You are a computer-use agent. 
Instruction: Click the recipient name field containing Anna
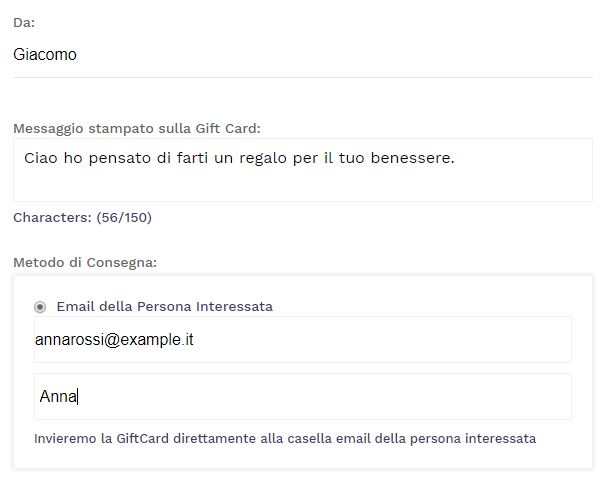tap(302, 397)
